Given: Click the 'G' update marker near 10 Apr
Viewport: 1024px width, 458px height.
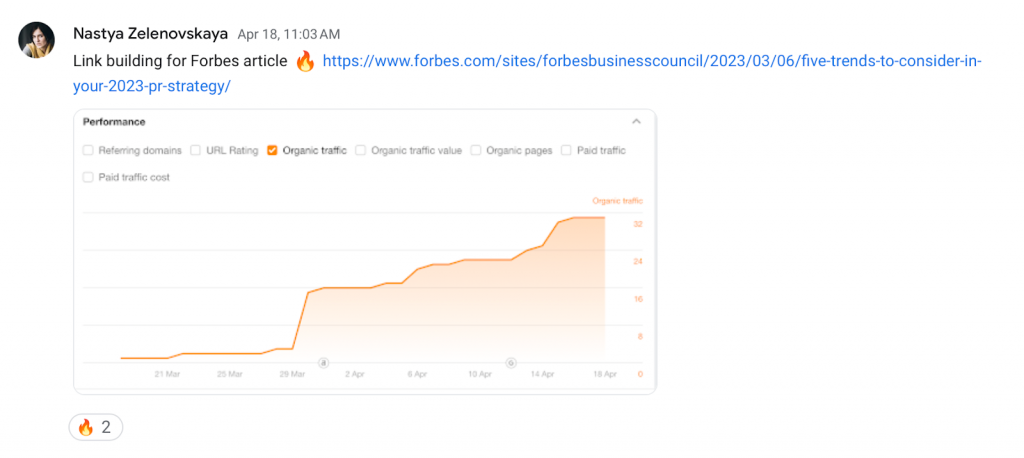Looking at the screenshot, I should [x=511, y=362].
